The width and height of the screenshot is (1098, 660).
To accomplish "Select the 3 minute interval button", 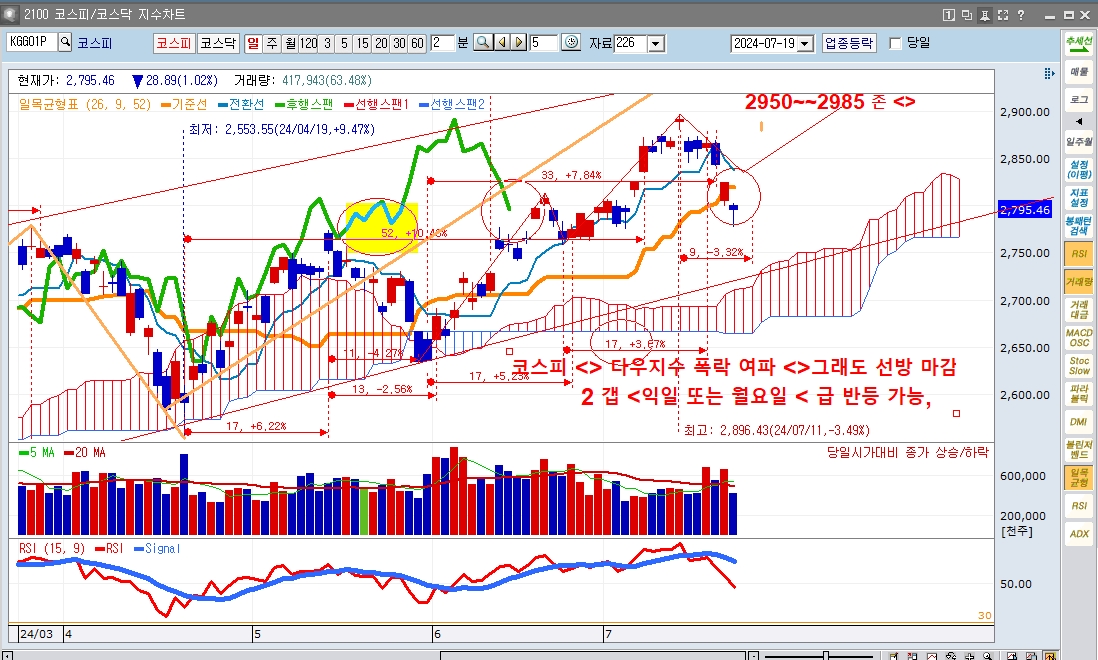I will (x=326, y=43).
